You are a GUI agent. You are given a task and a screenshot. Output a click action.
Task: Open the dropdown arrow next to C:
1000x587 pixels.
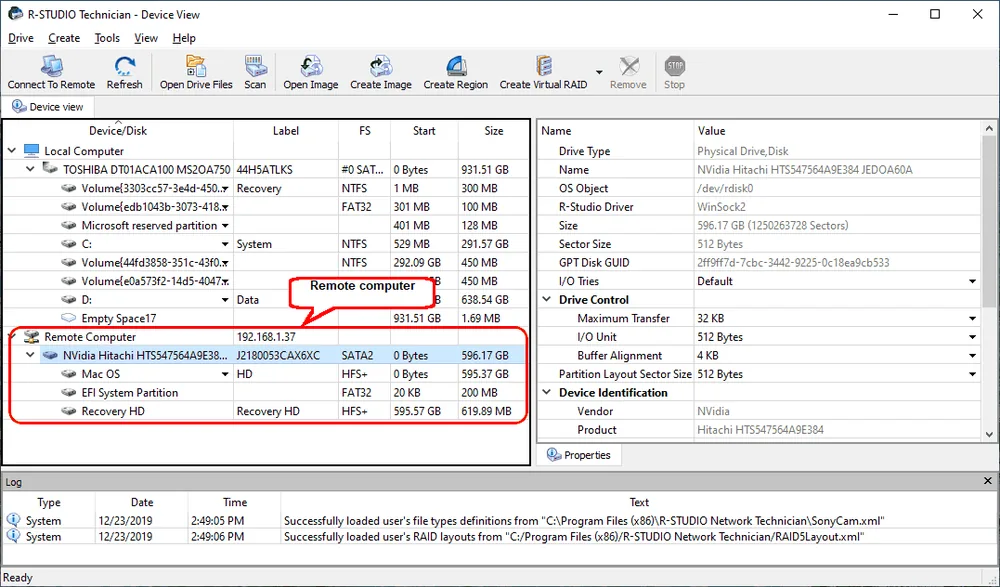tap(225, 244)
